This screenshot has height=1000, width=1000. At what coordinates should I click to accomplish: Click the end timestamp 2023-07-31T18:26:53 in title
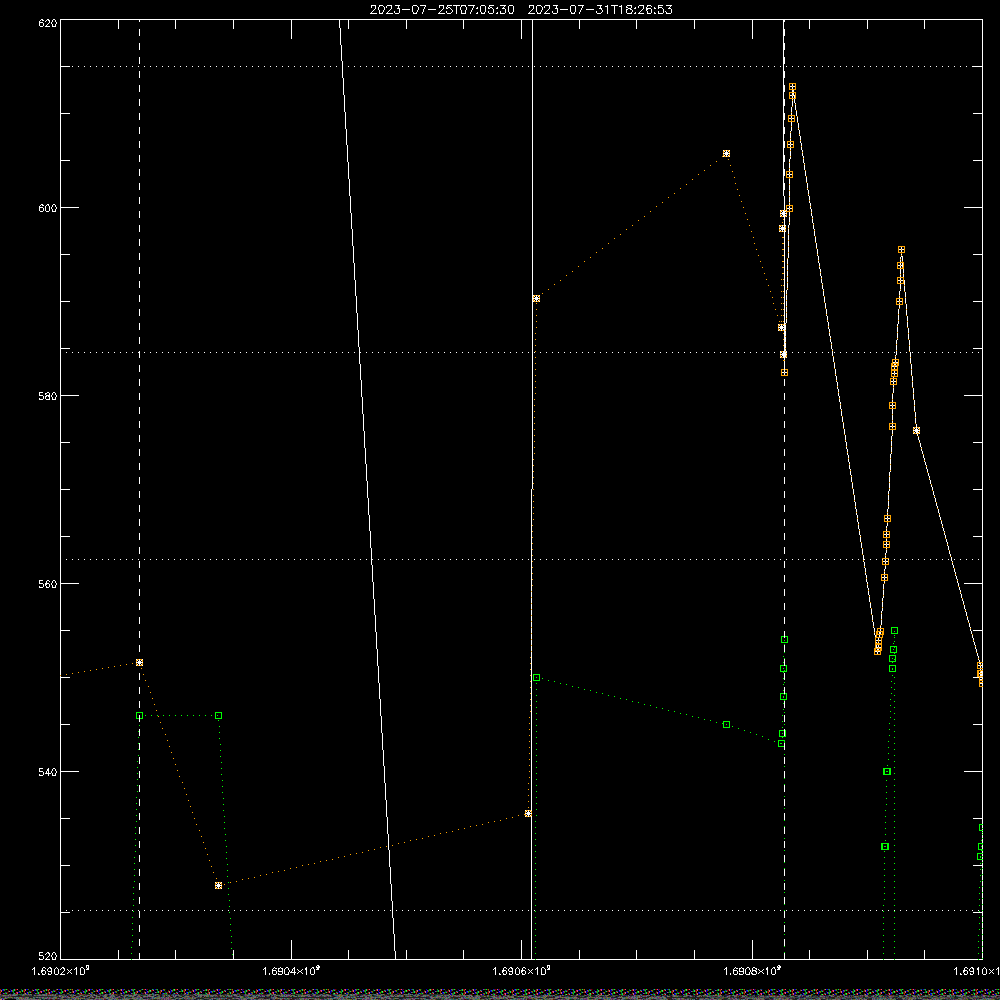[x=600, y=10]
